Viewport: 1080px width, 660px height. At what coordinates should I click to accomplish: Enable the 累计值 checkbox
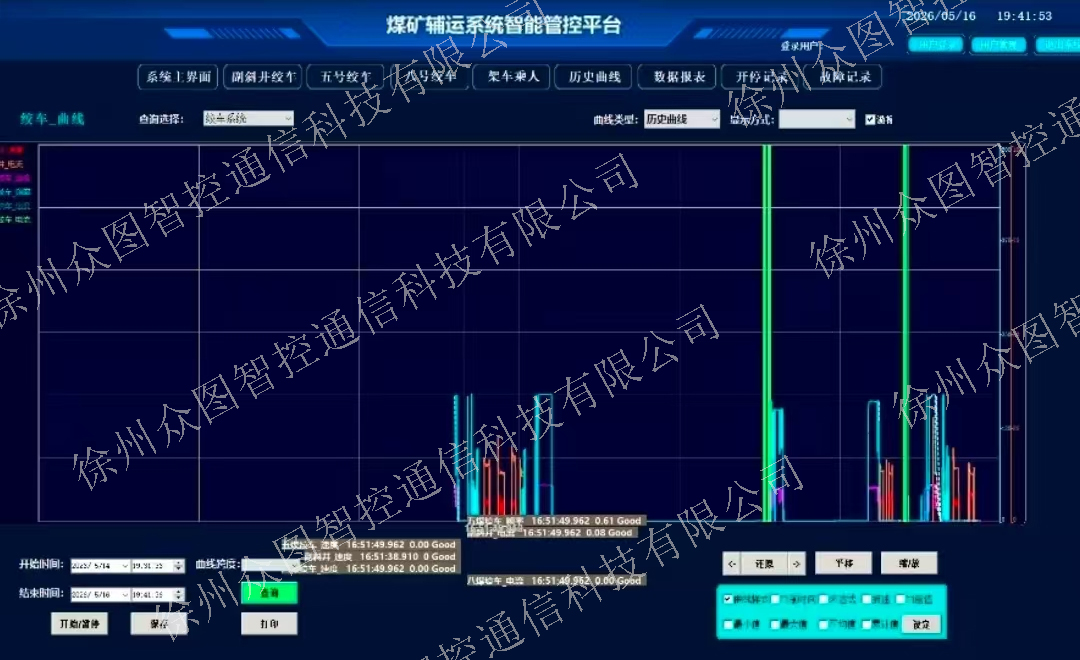coord(867,624)
